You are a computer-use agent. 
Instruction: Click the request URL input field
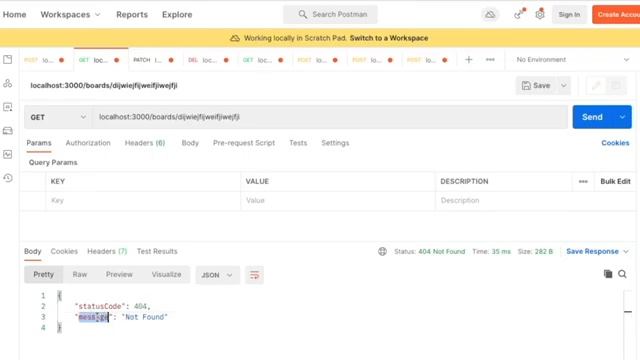330,117
